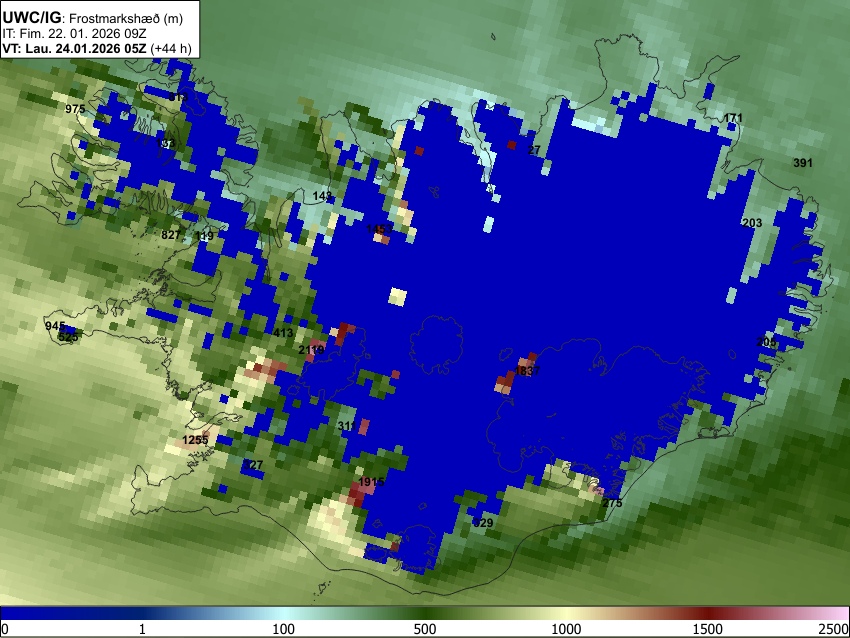
Task: Click the map value "413"
Action: 283,333
